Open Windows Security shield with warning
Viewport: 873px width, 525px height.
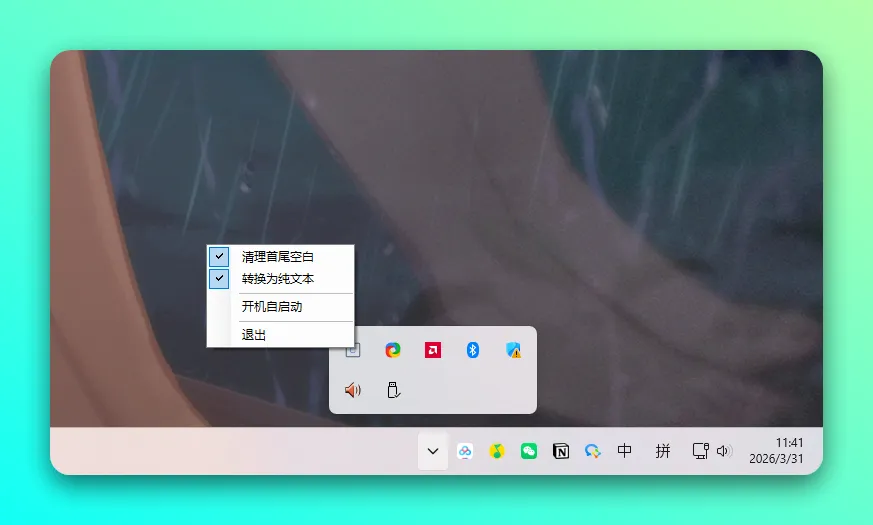click(513, 350)
